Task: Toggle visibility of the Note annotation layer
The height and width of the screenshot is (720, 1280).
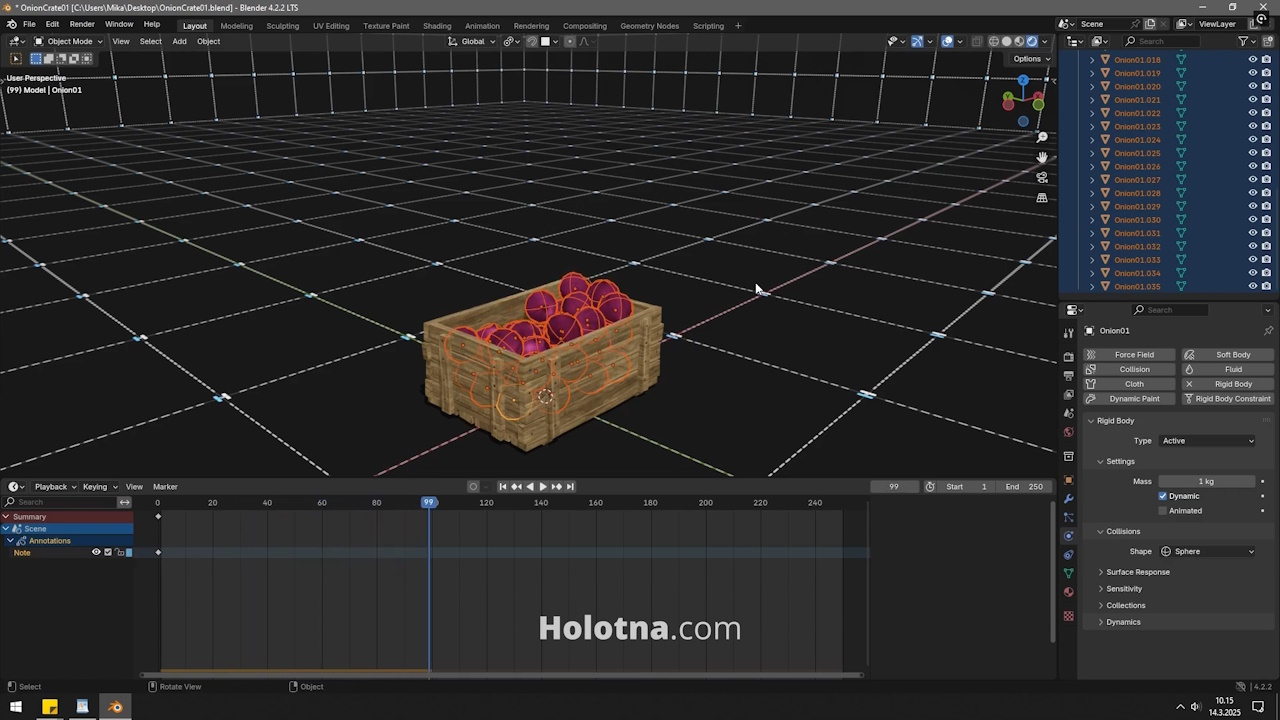Action: (96, 552)
